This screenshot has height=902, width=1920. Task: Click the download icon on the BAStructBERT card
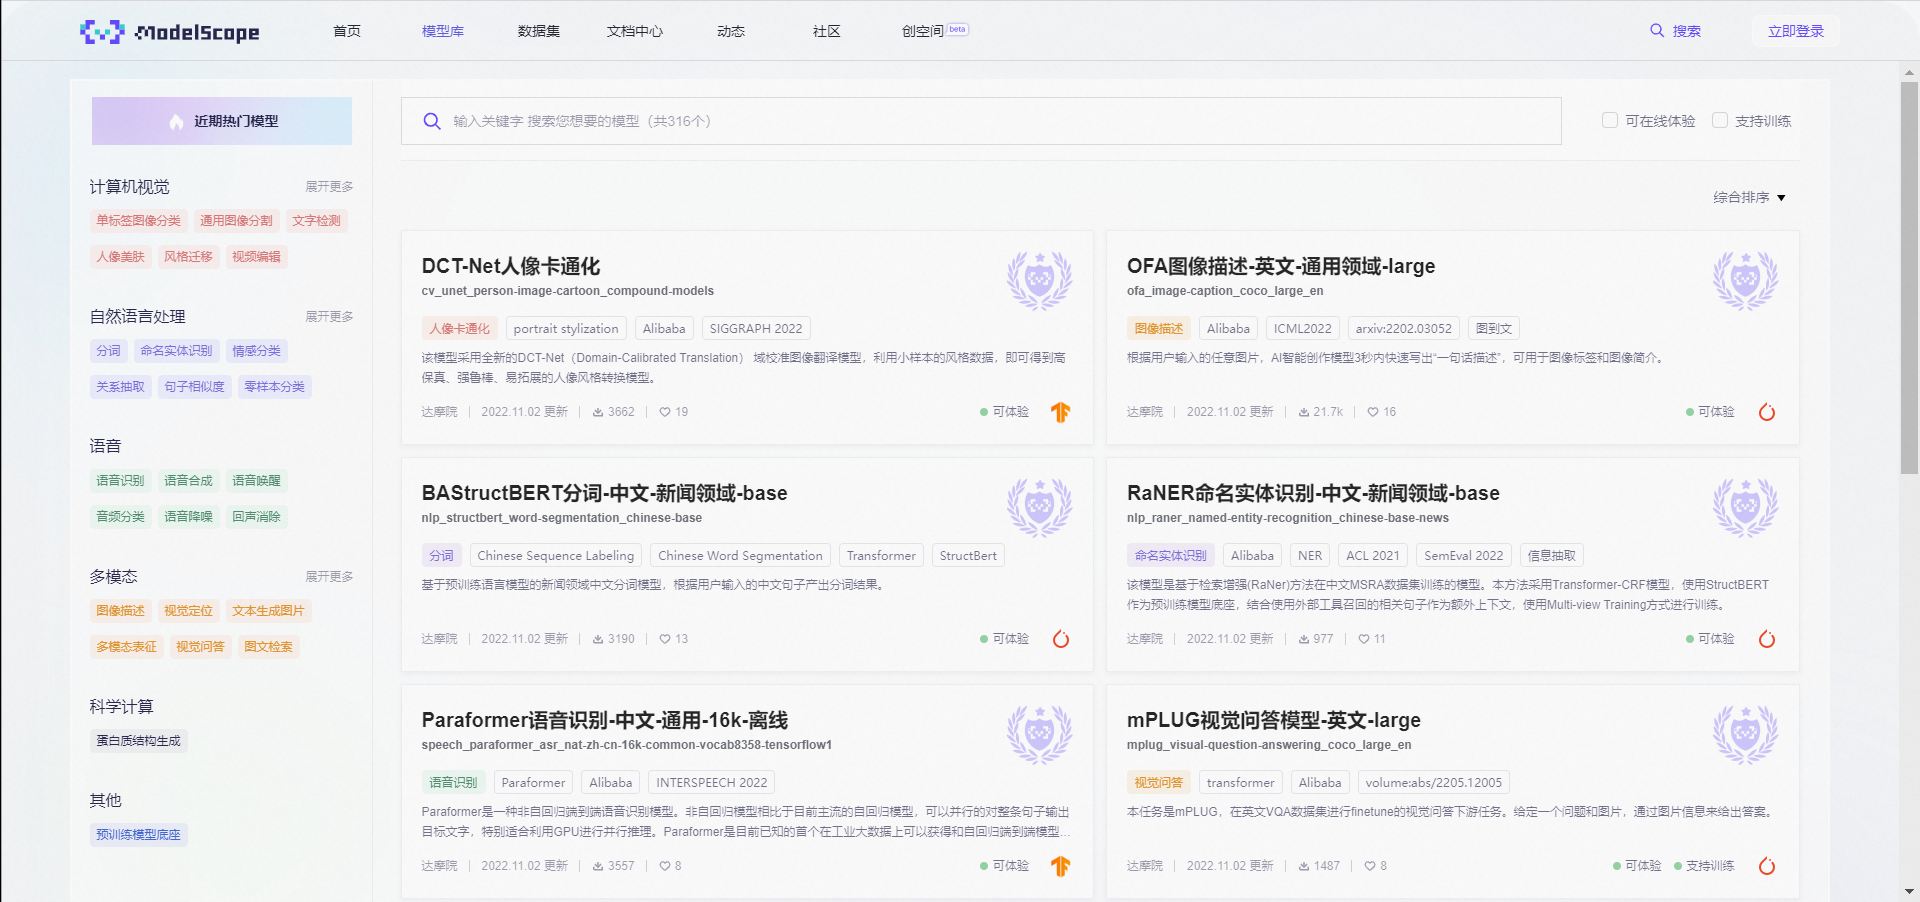(598, 639)
